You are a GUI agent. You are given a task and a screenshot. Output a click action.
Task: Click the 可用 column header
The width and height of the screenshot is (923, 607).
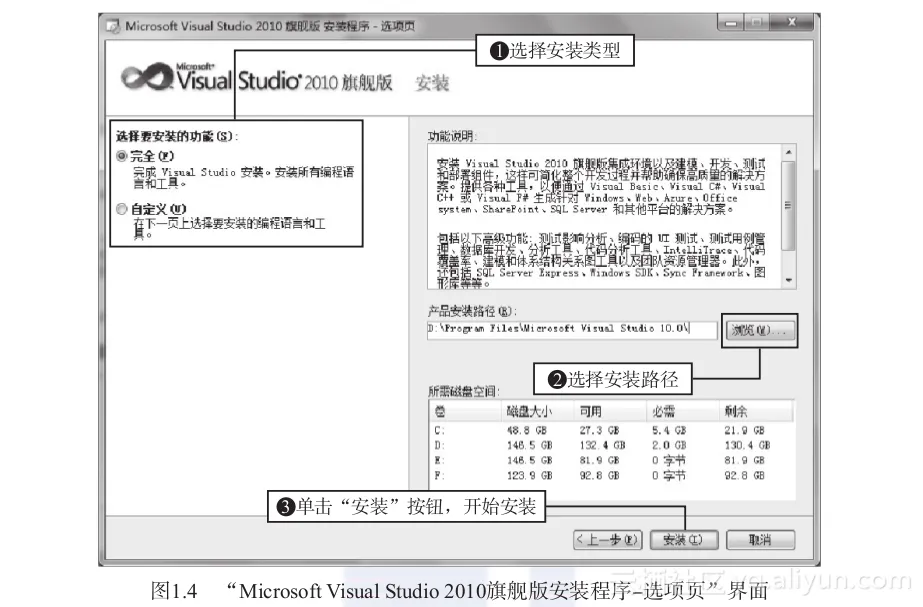[x=610, y=411]
